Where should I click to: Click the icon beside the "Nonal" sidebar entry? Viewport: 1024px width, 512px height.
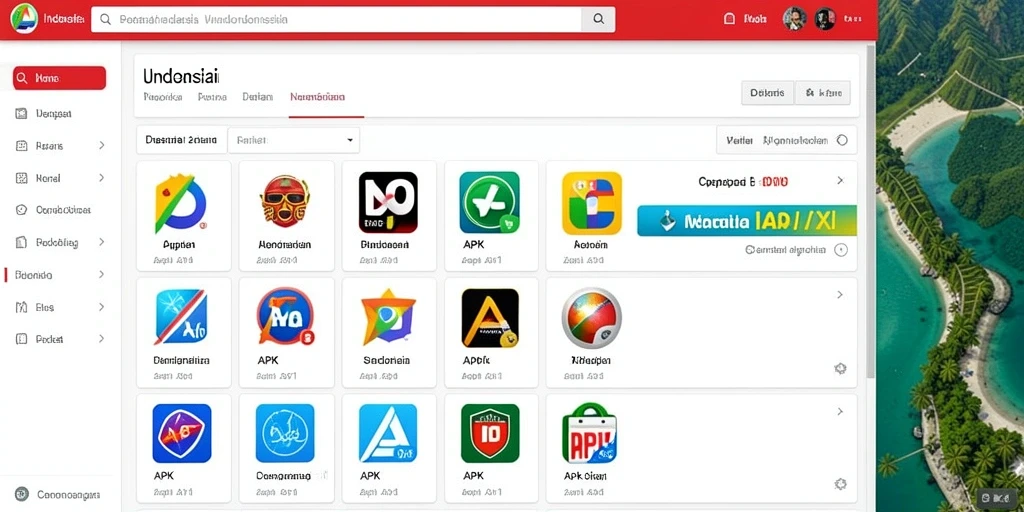pyautogui.click(x=22, y=178)
